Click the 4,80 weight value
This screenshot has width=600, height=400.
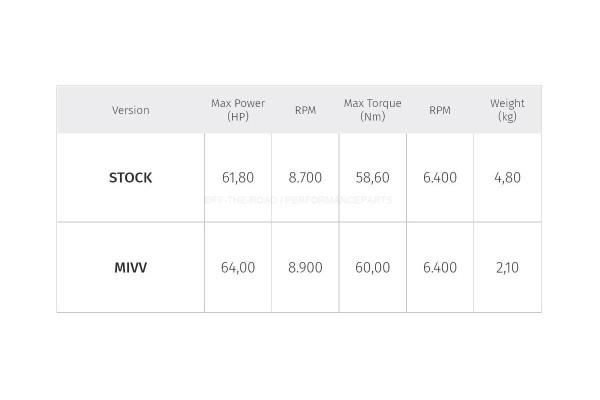pos(507,178)
